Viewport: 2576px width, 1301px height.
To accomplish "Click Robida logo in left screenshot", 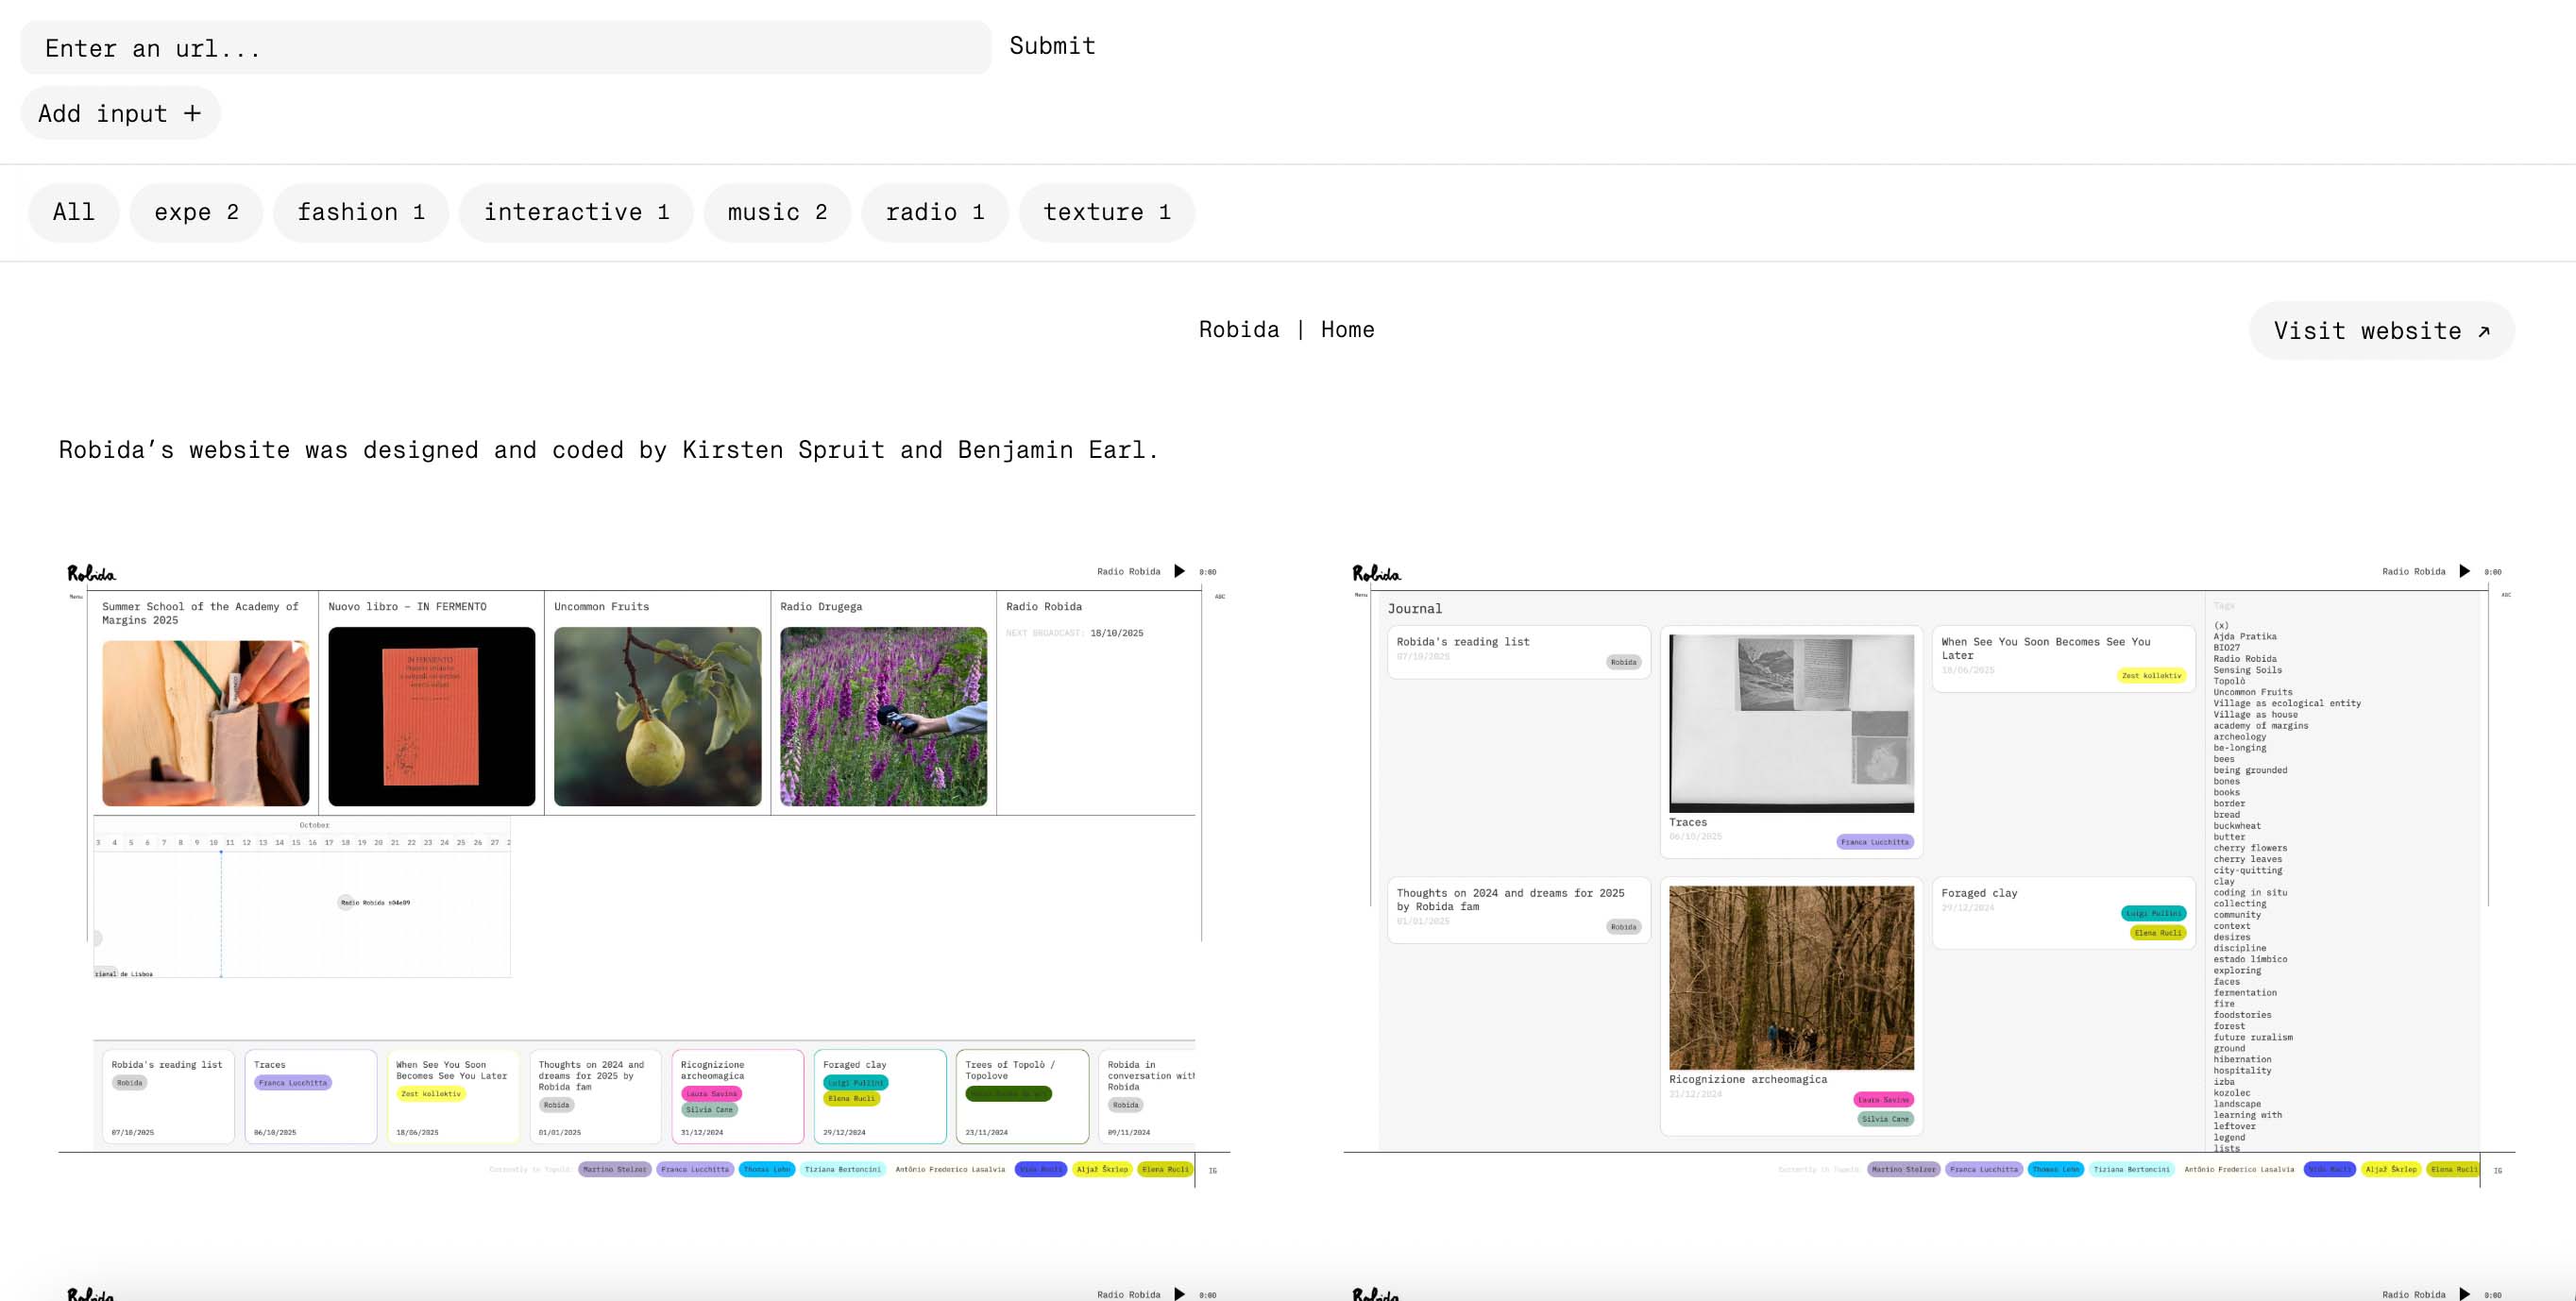I will 91,574.
